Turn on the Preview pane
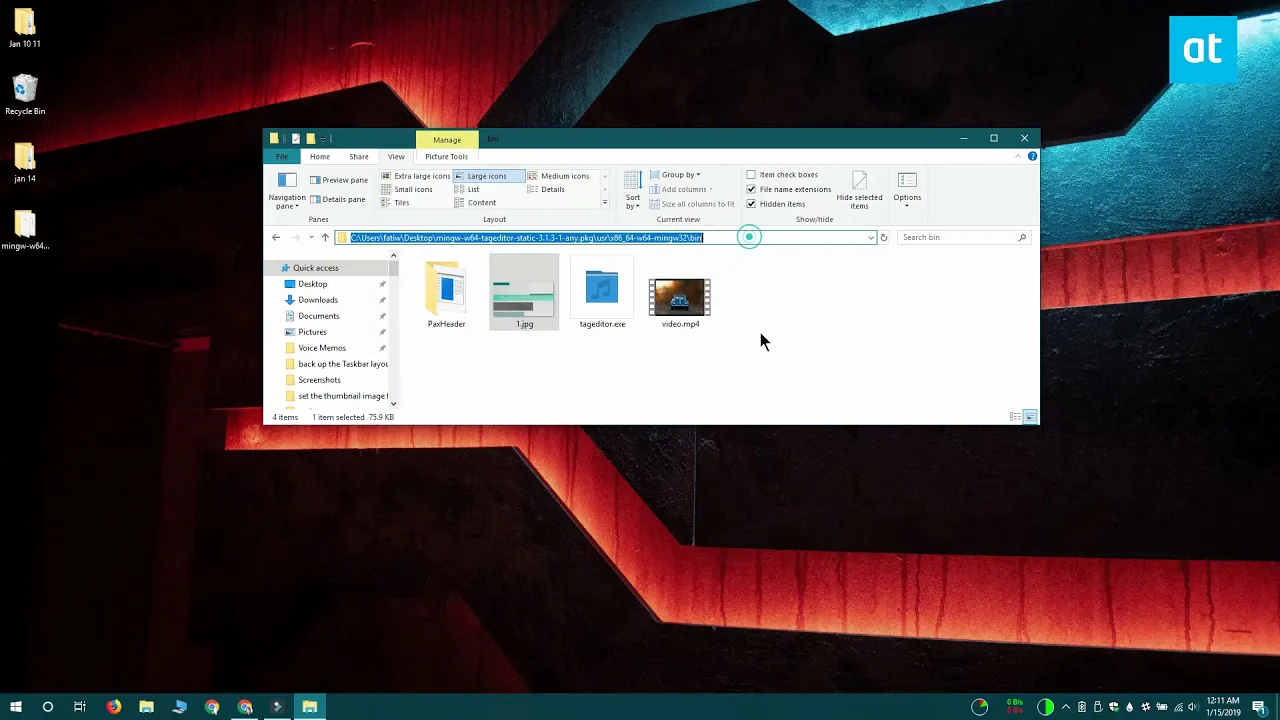The height and width of the screenshot is (720, 1280). (x=339, y=180)
